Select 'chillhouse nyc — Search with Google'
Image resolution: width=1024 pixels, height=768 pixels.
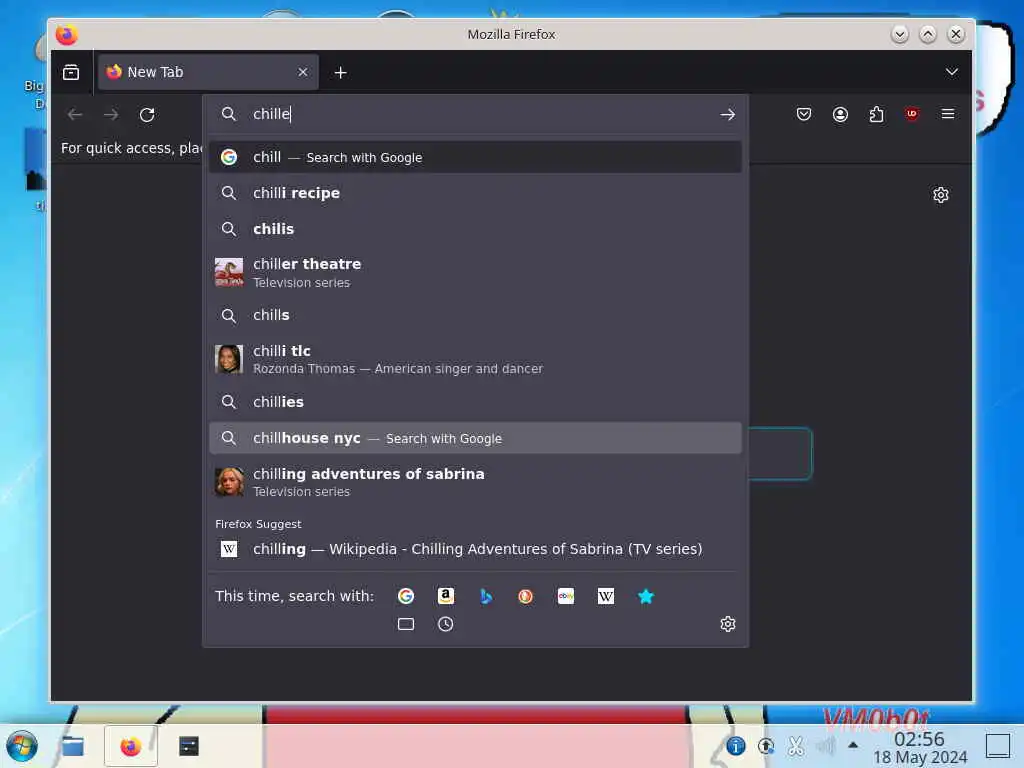(x=475, y=438)
